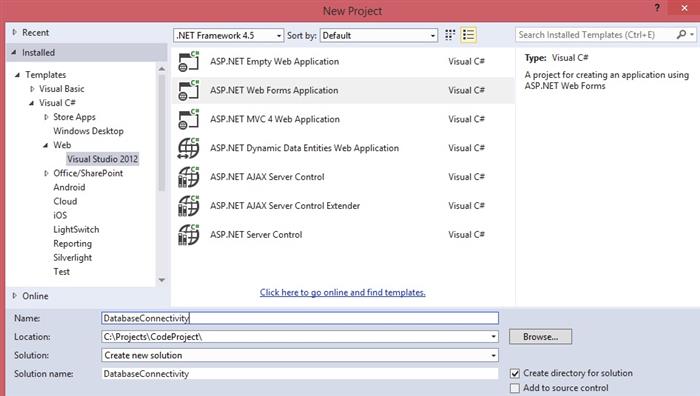Open the go online templates link
Viewport: 700px width, 396px height.
click(342, 292)
